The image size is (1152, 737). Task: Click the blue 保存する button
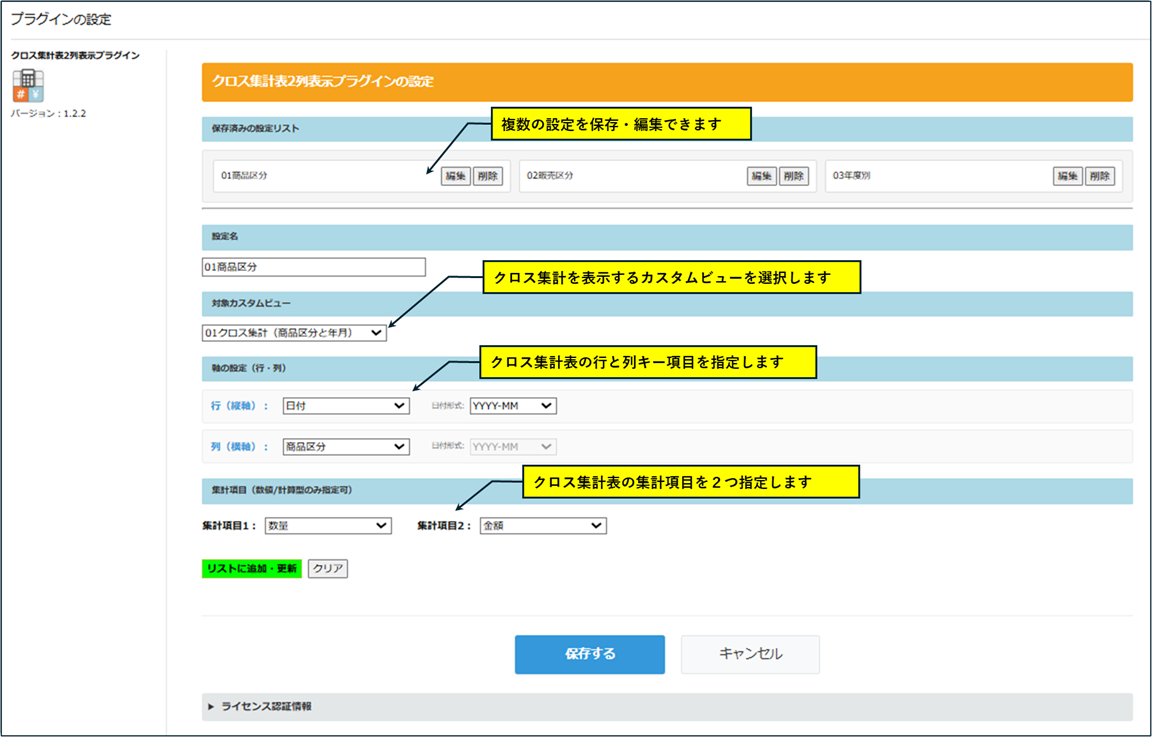click(x=590, y=654)
